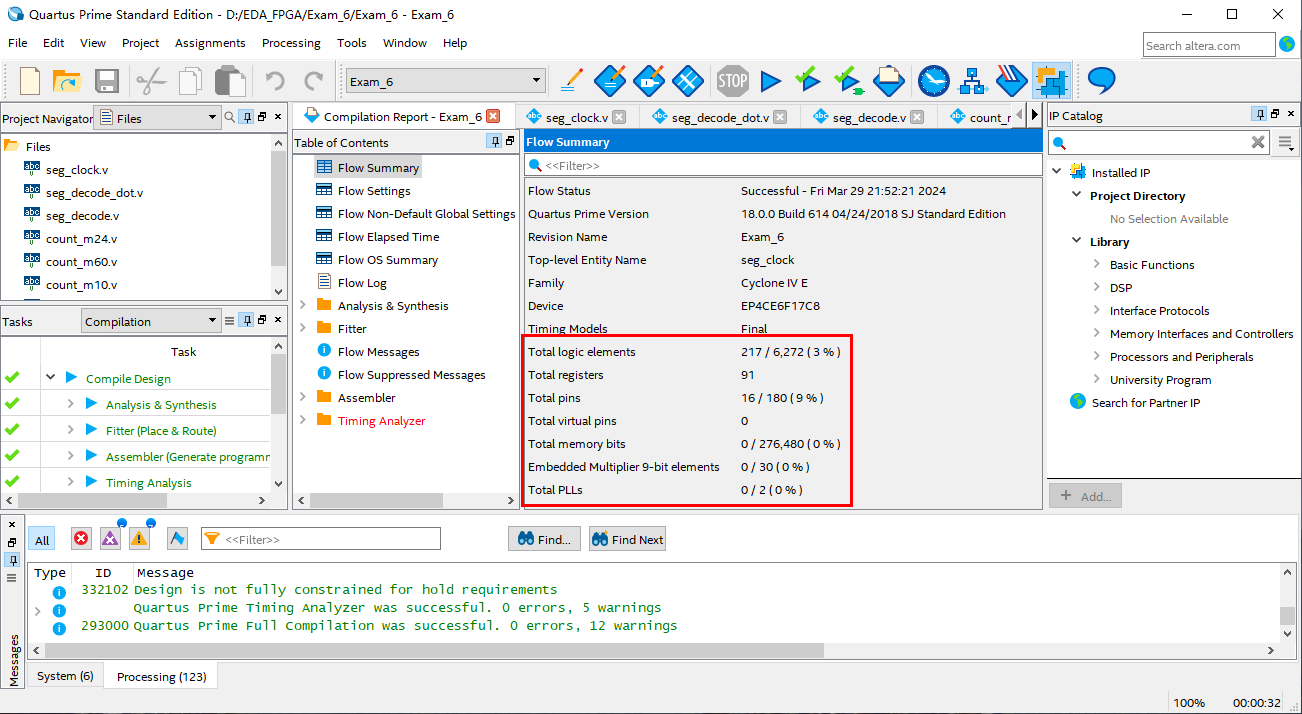Open the Pin Planner toolbar icon

649,81
